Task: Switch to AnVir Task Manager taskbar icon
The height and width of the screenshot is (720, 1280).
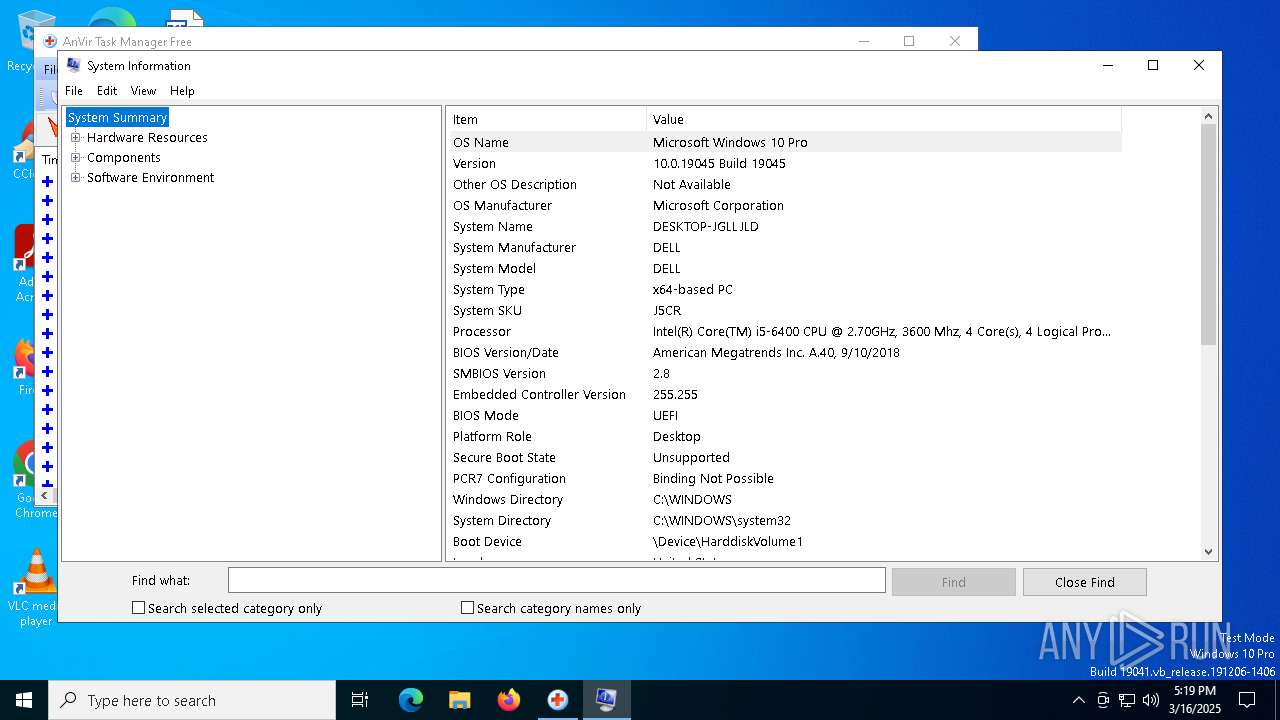Action: click(558, 700)
